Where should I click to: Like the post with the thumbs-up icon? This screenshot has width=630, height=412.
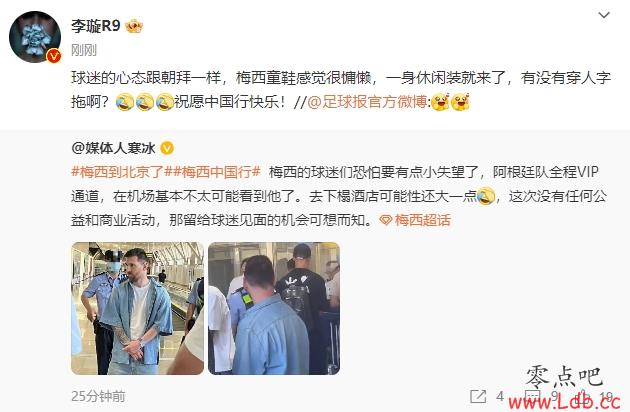584,396
